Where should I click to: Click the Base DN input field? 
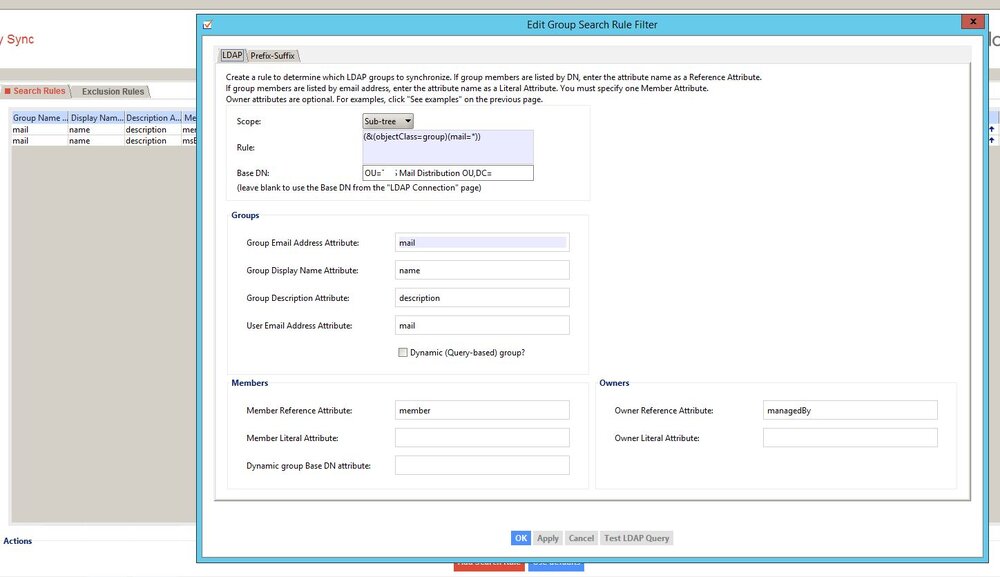(x=448, y=173)
